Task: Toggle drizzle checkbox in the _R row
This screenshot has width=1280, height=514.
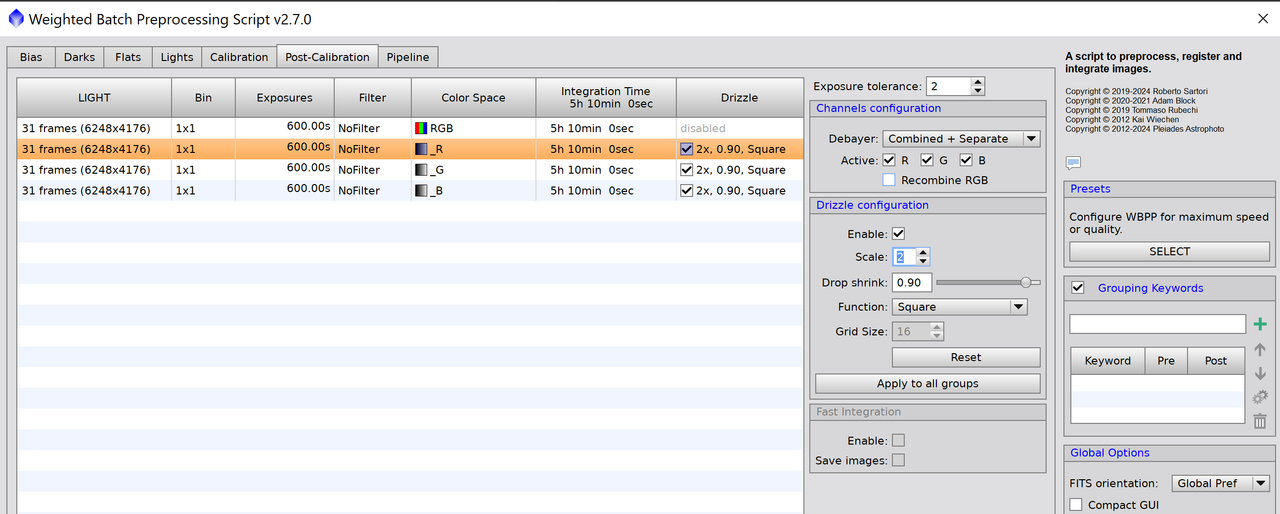Action: [686, 149]
